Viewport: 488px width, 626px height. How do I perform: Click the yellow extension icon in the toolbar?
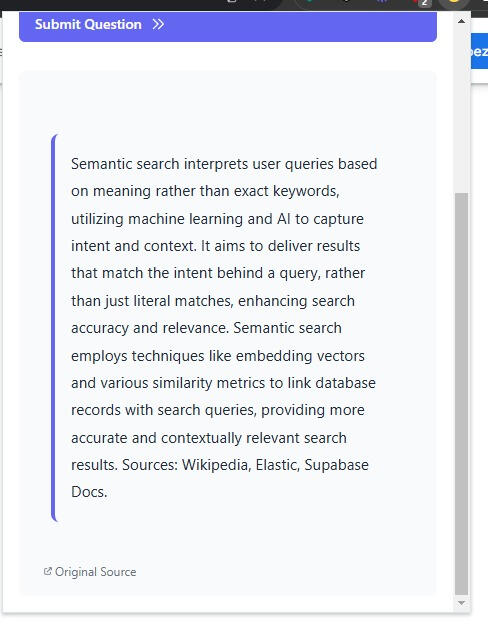point(454,2)
